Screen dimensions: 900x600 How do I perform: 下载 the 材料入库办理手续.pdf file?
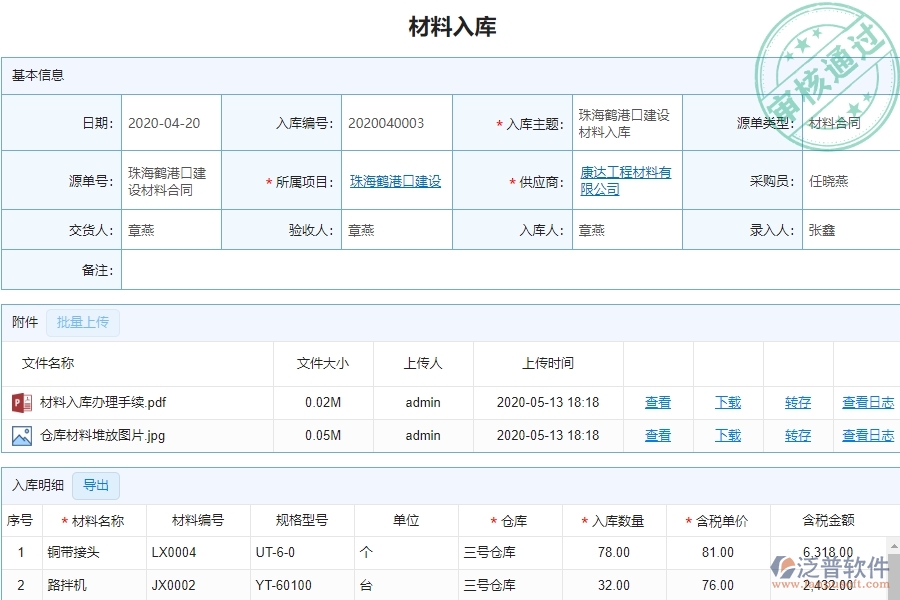[727, 402]
